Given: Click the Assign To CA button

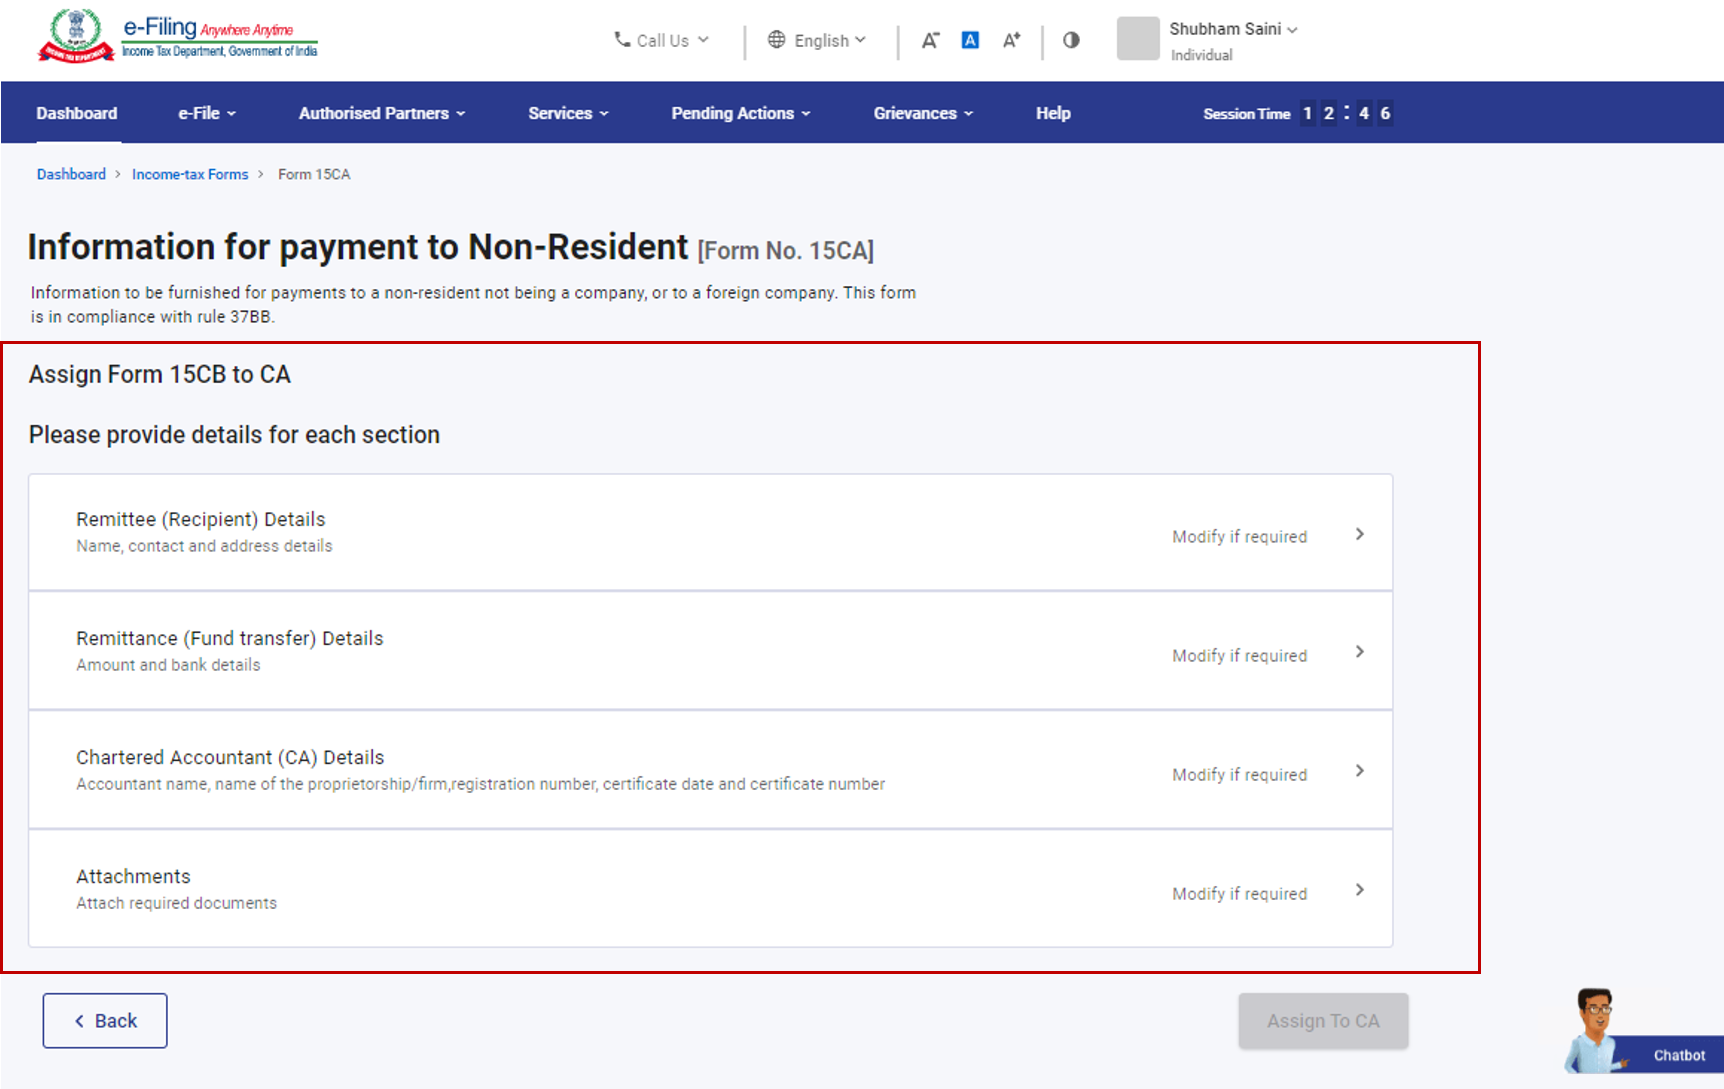Looking at the screenshot, I should (x=1323, y=1021).
